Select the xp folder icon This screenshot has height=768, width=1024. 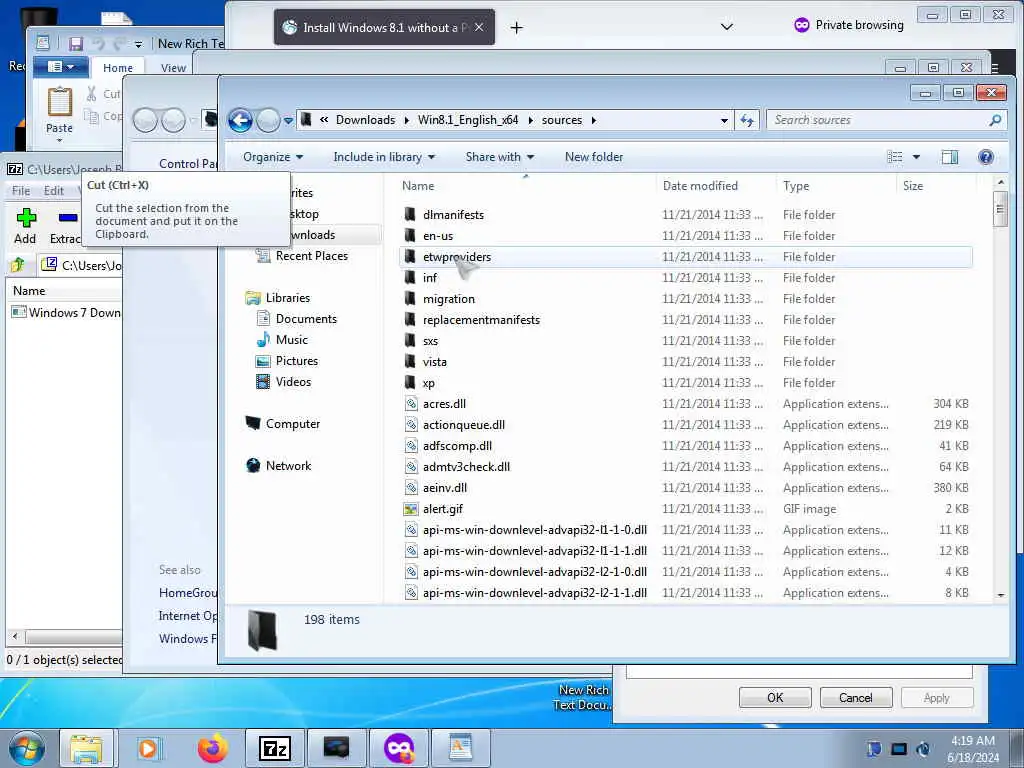(410, 383)
